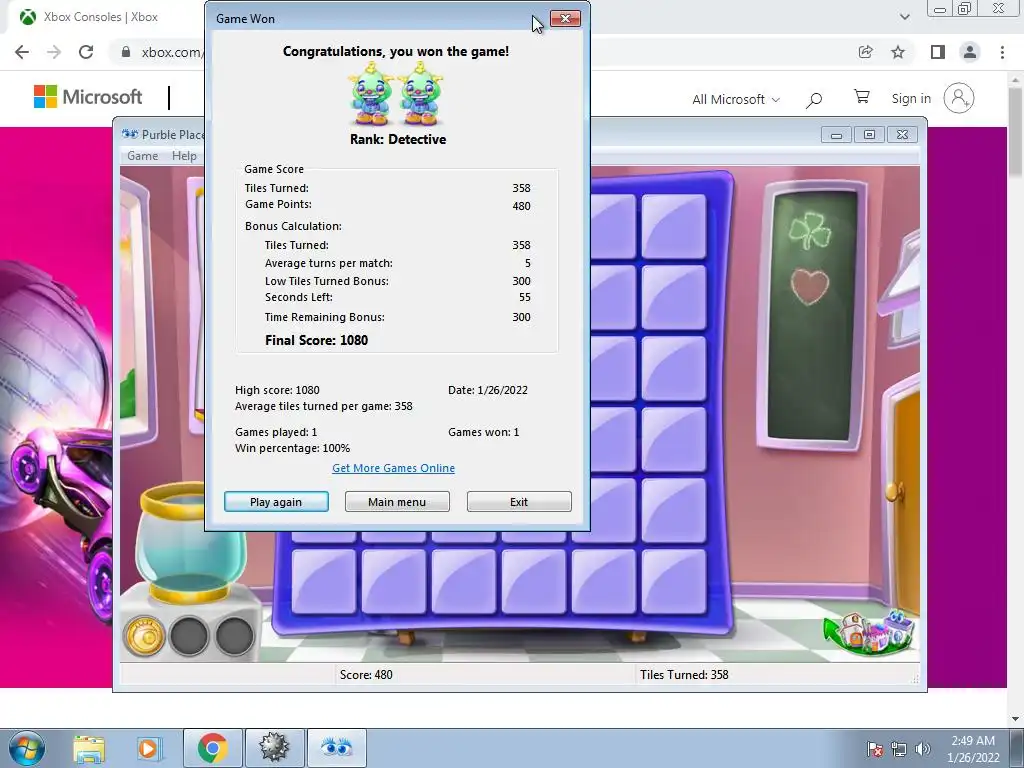Click the High score: 1080 text

pyautogui.click(x=277, y=390)
